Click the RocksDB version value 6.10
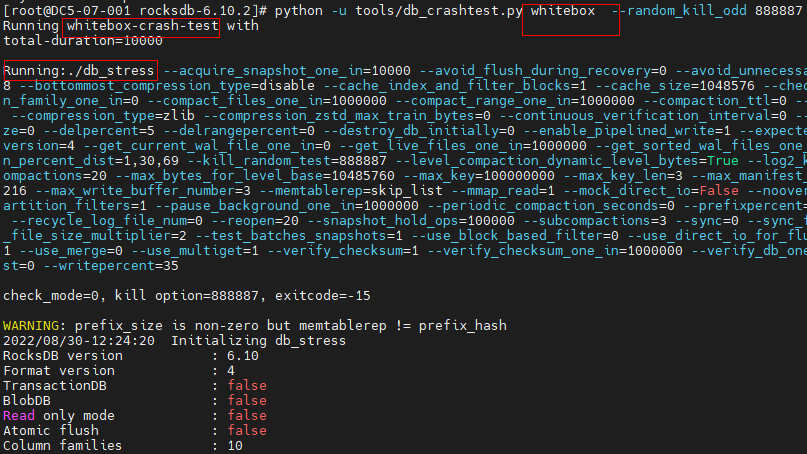The image size is (807, 454). 242,356
